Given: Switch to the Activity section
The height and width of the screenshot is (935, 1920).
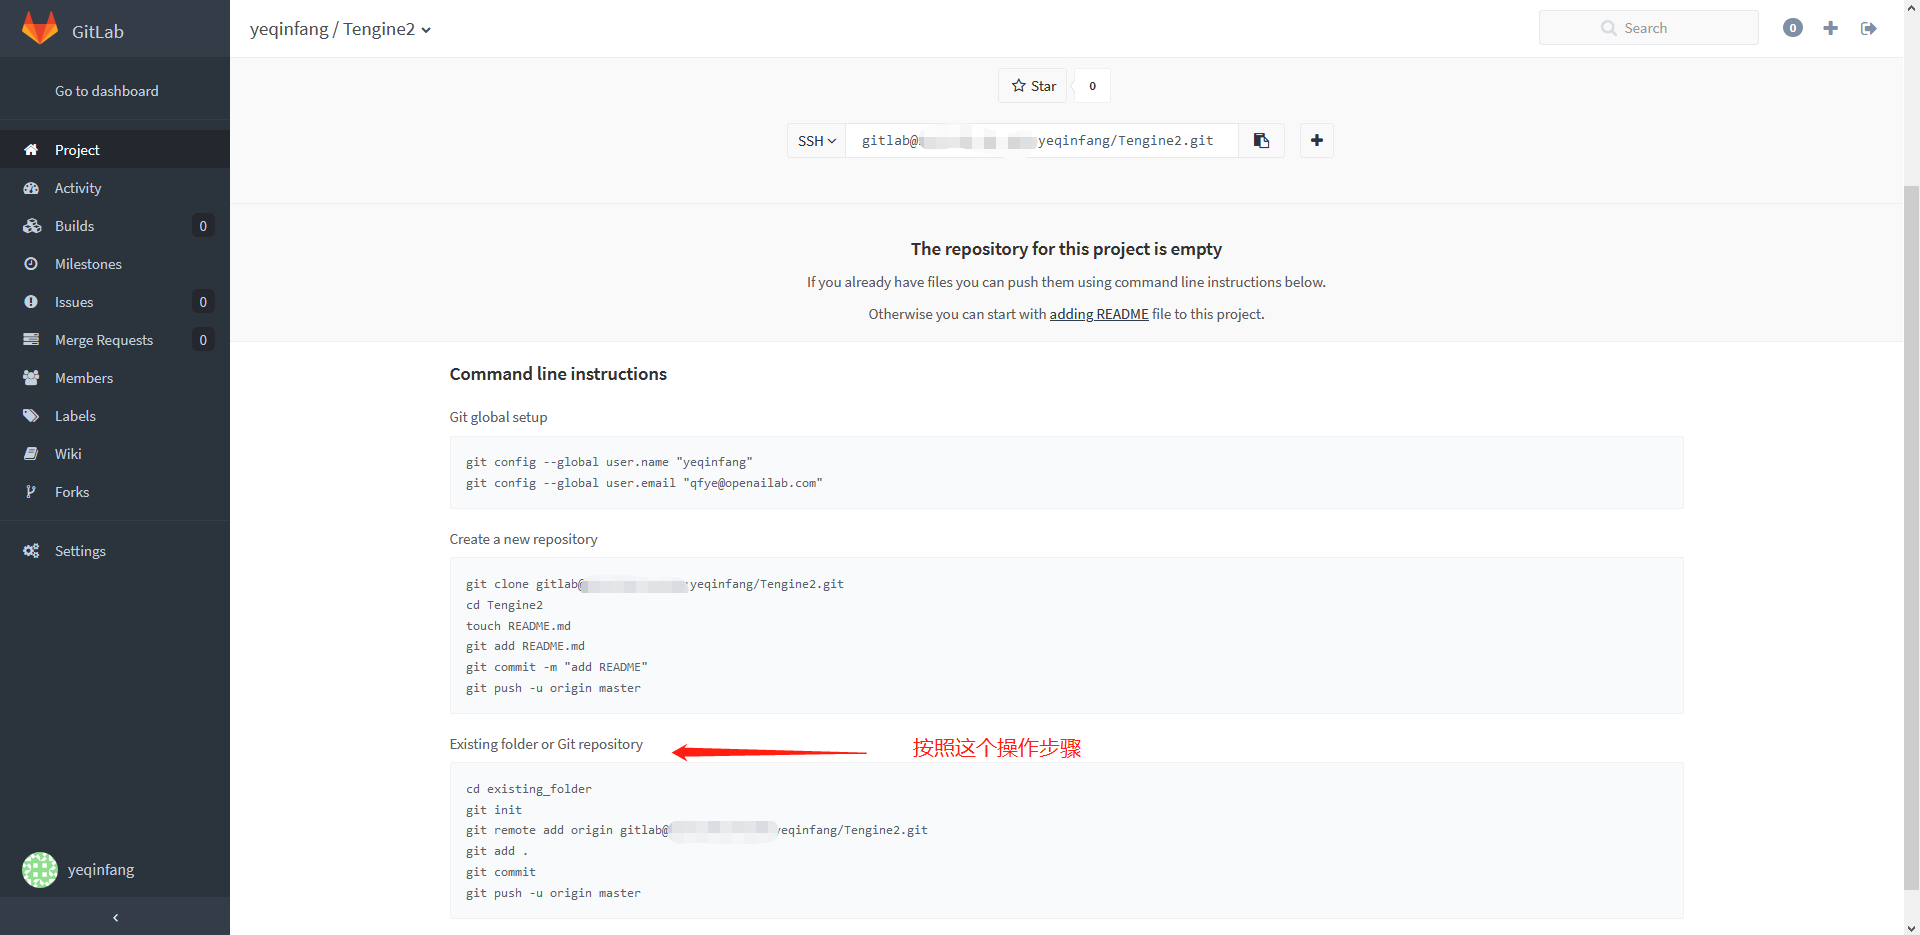Looking at the screenshot, I should [x=32, y=187].
